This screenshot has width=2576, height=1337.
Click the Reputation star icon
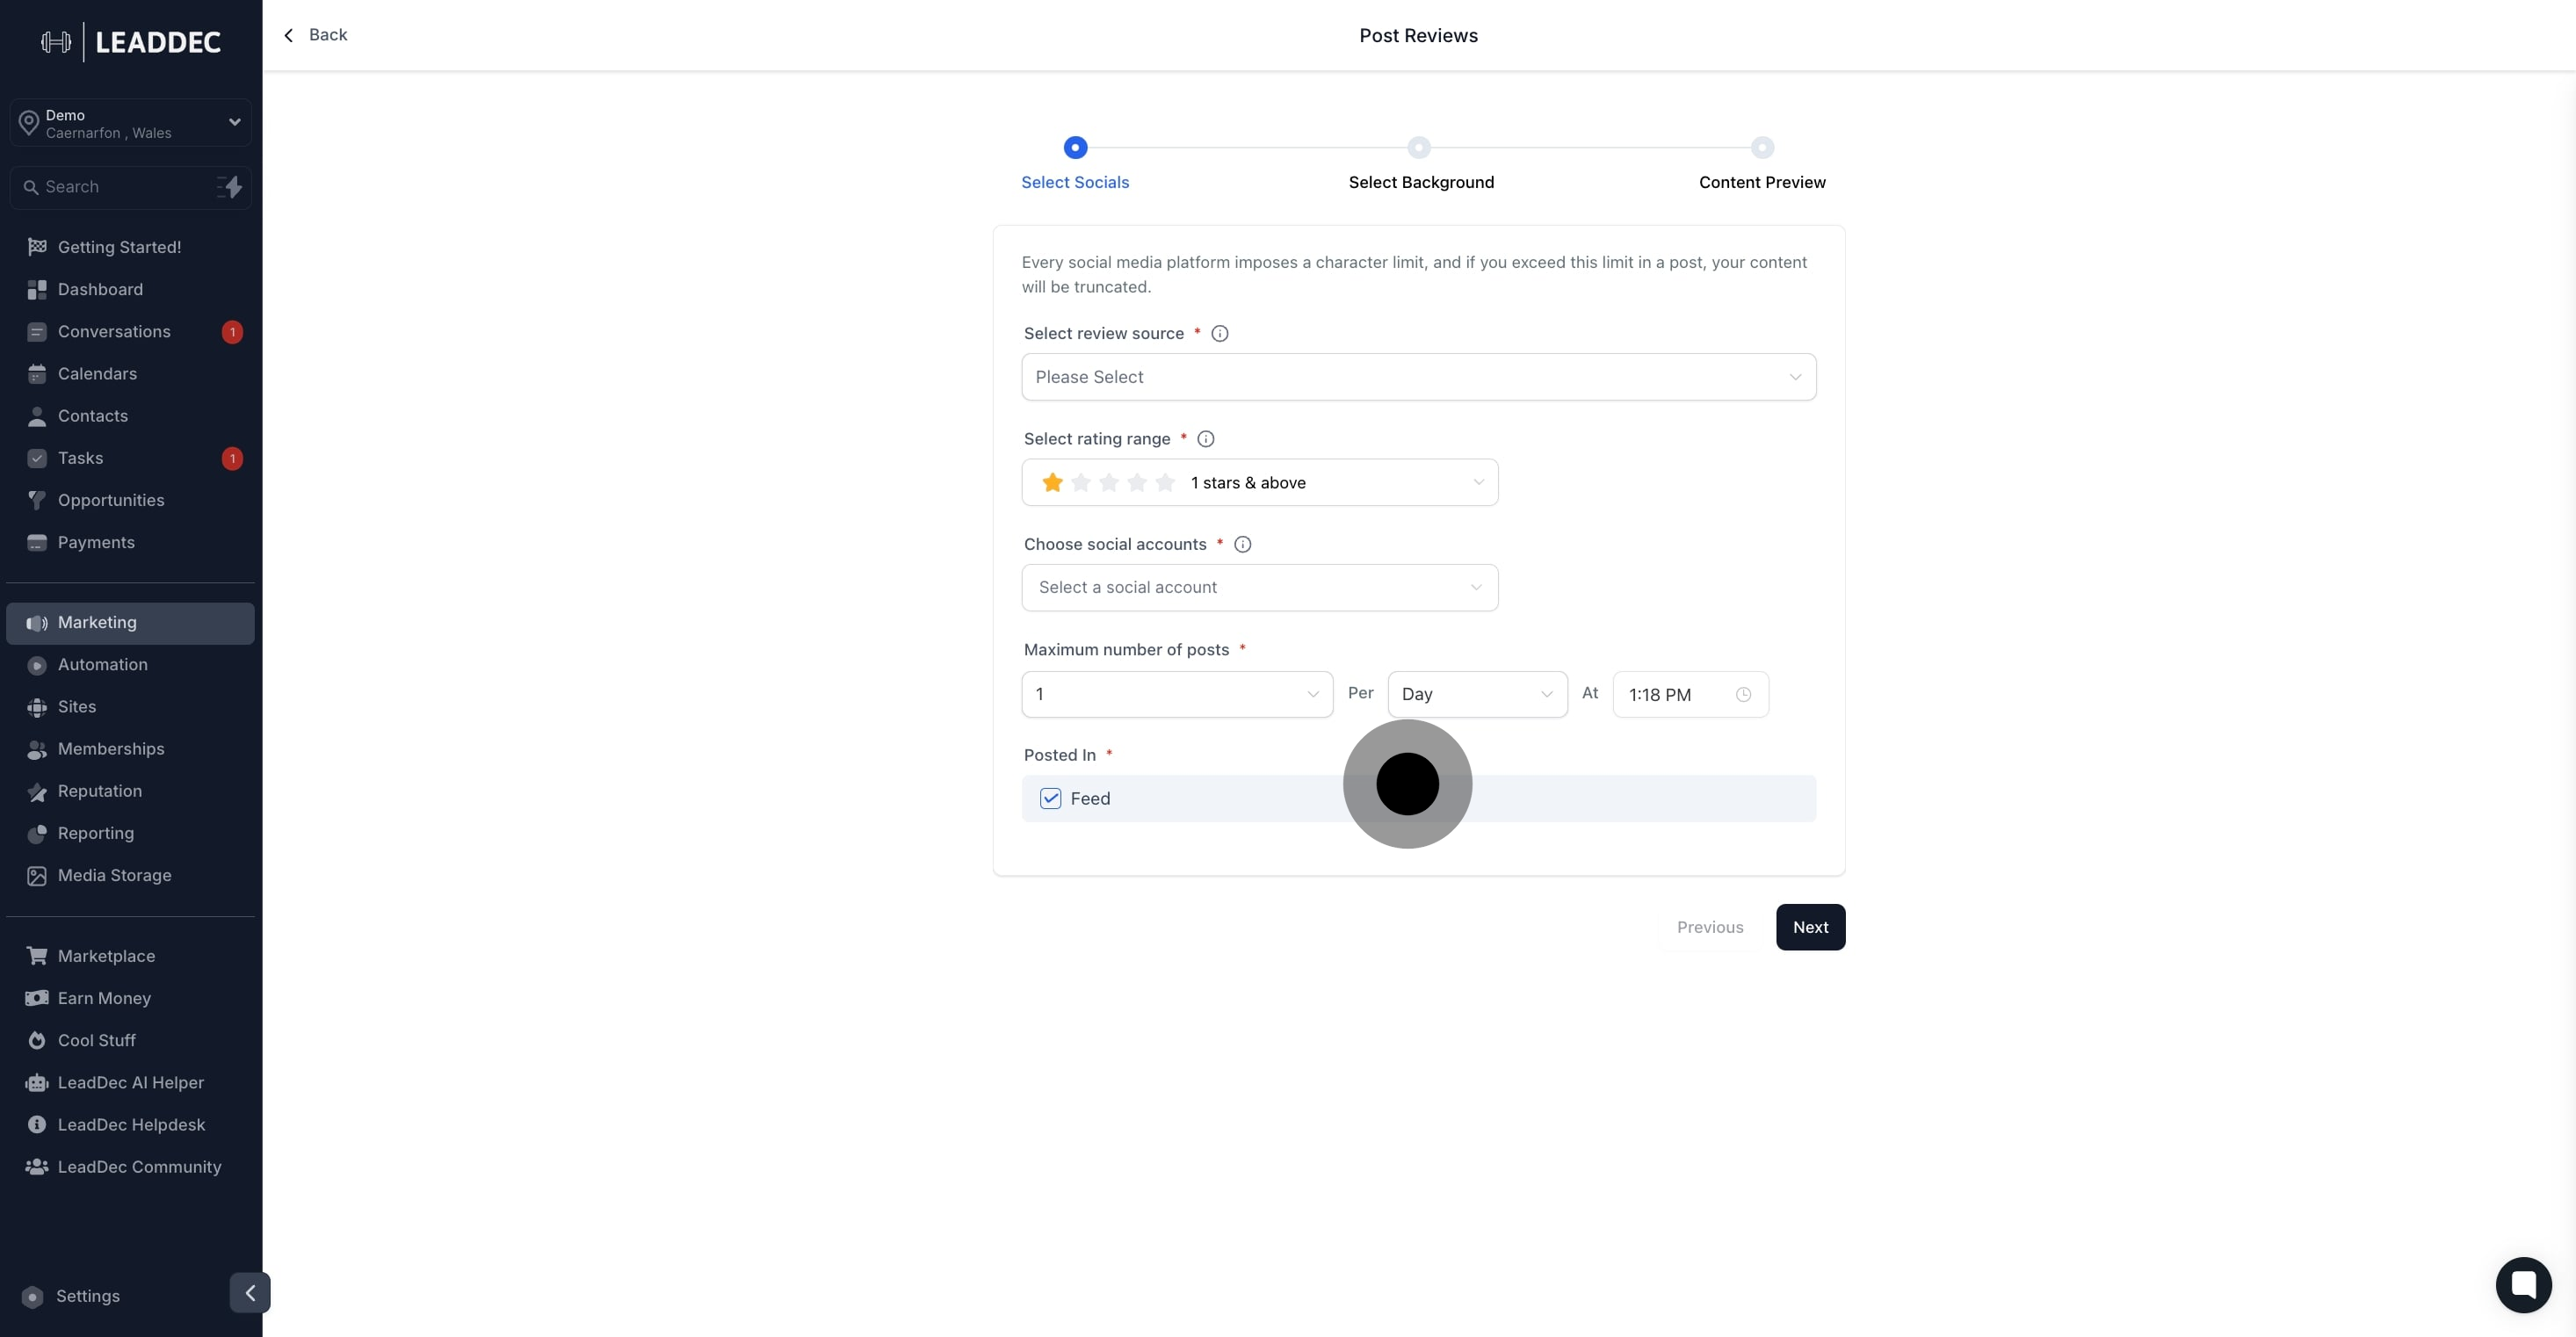coord(37,792)
